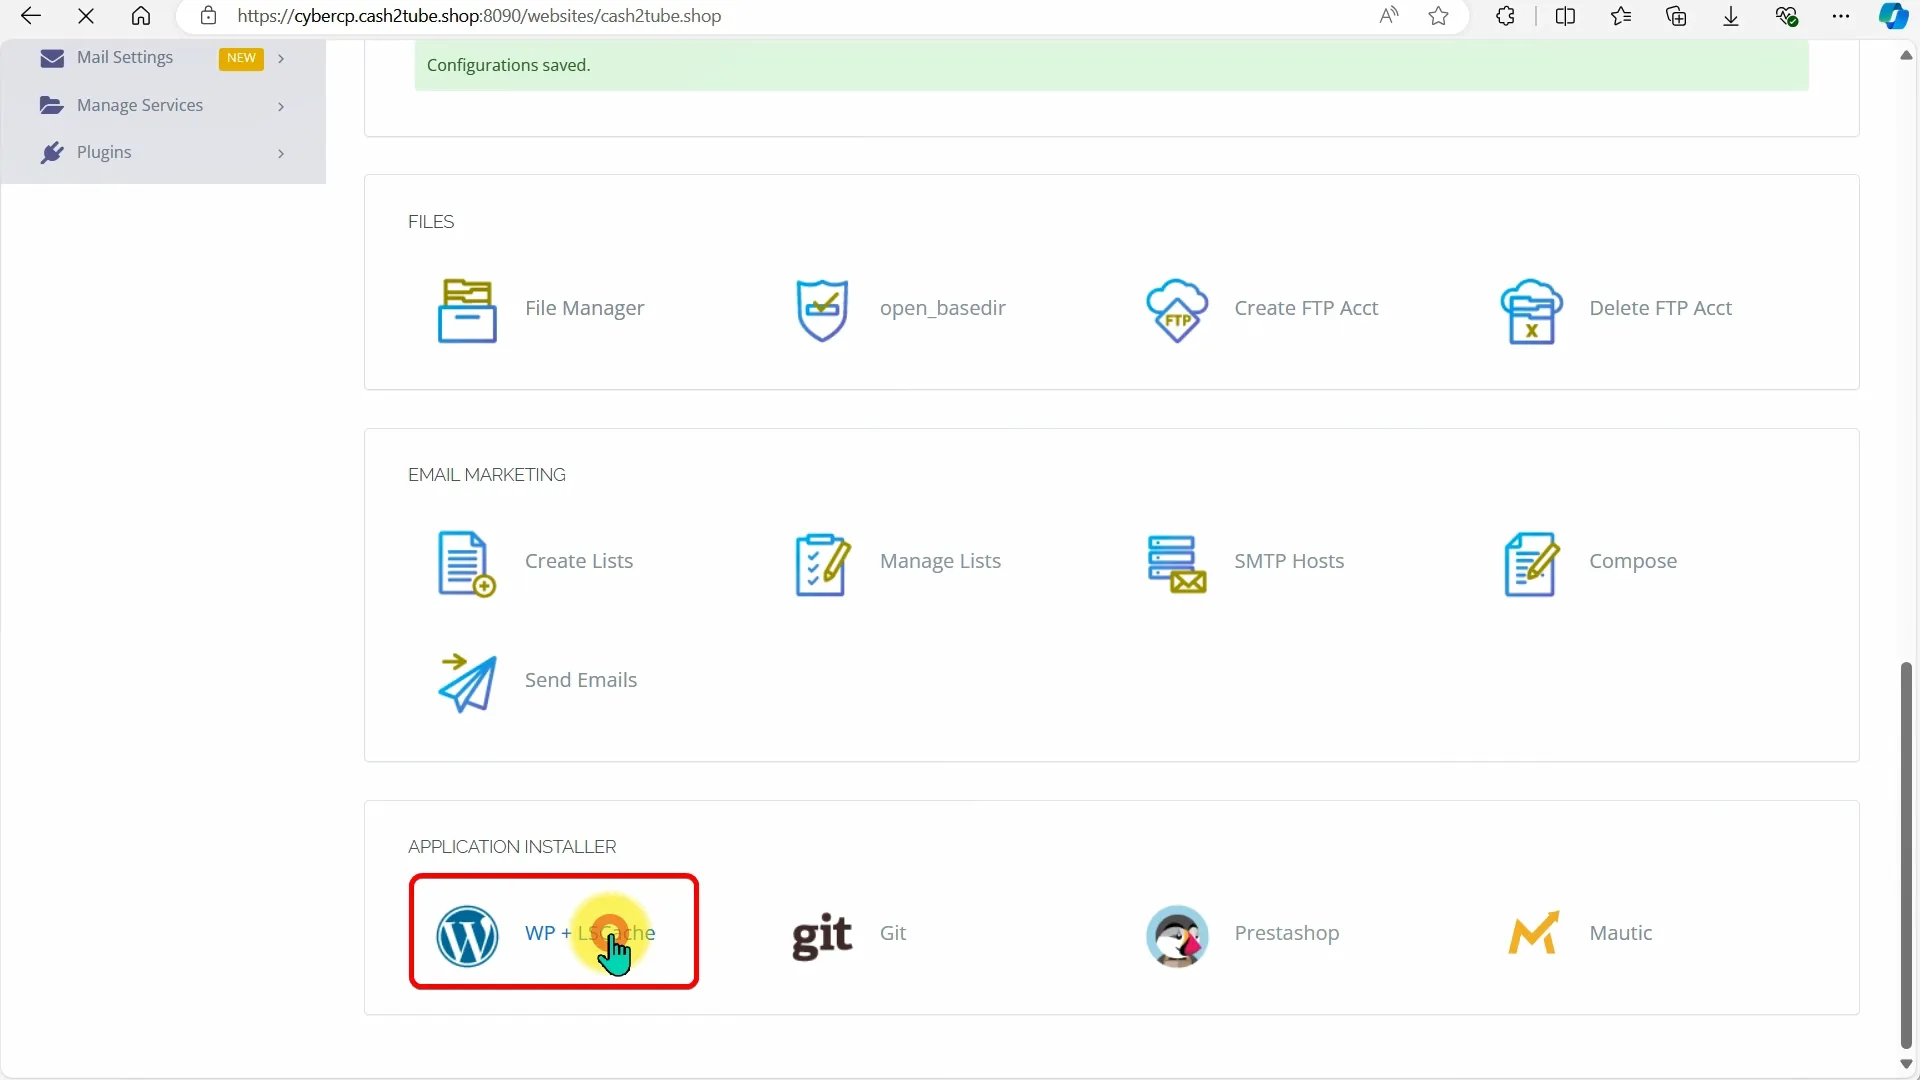Expand the Plugins sidebar menu
Image resolution: width=1920 pixels, height=1080 pixels.
104,153
